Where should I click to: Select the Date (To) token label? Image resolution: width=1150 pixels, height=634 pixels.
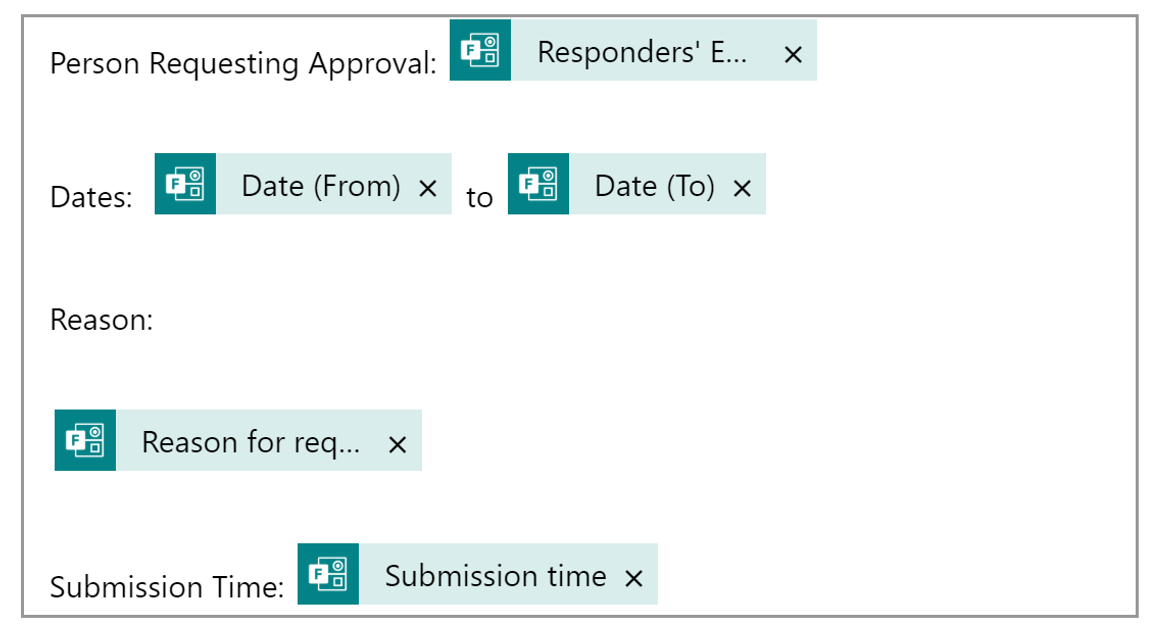[655, 186]
